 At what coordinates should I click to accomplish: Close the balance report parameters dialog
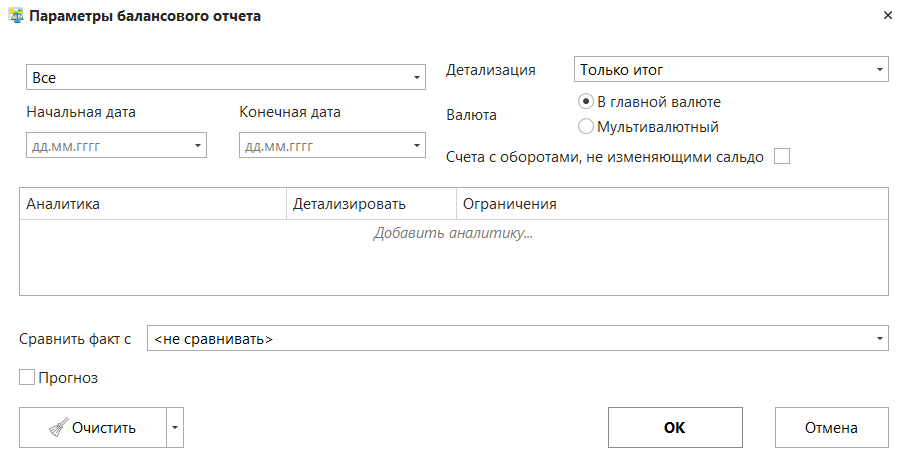pos(887,16)
